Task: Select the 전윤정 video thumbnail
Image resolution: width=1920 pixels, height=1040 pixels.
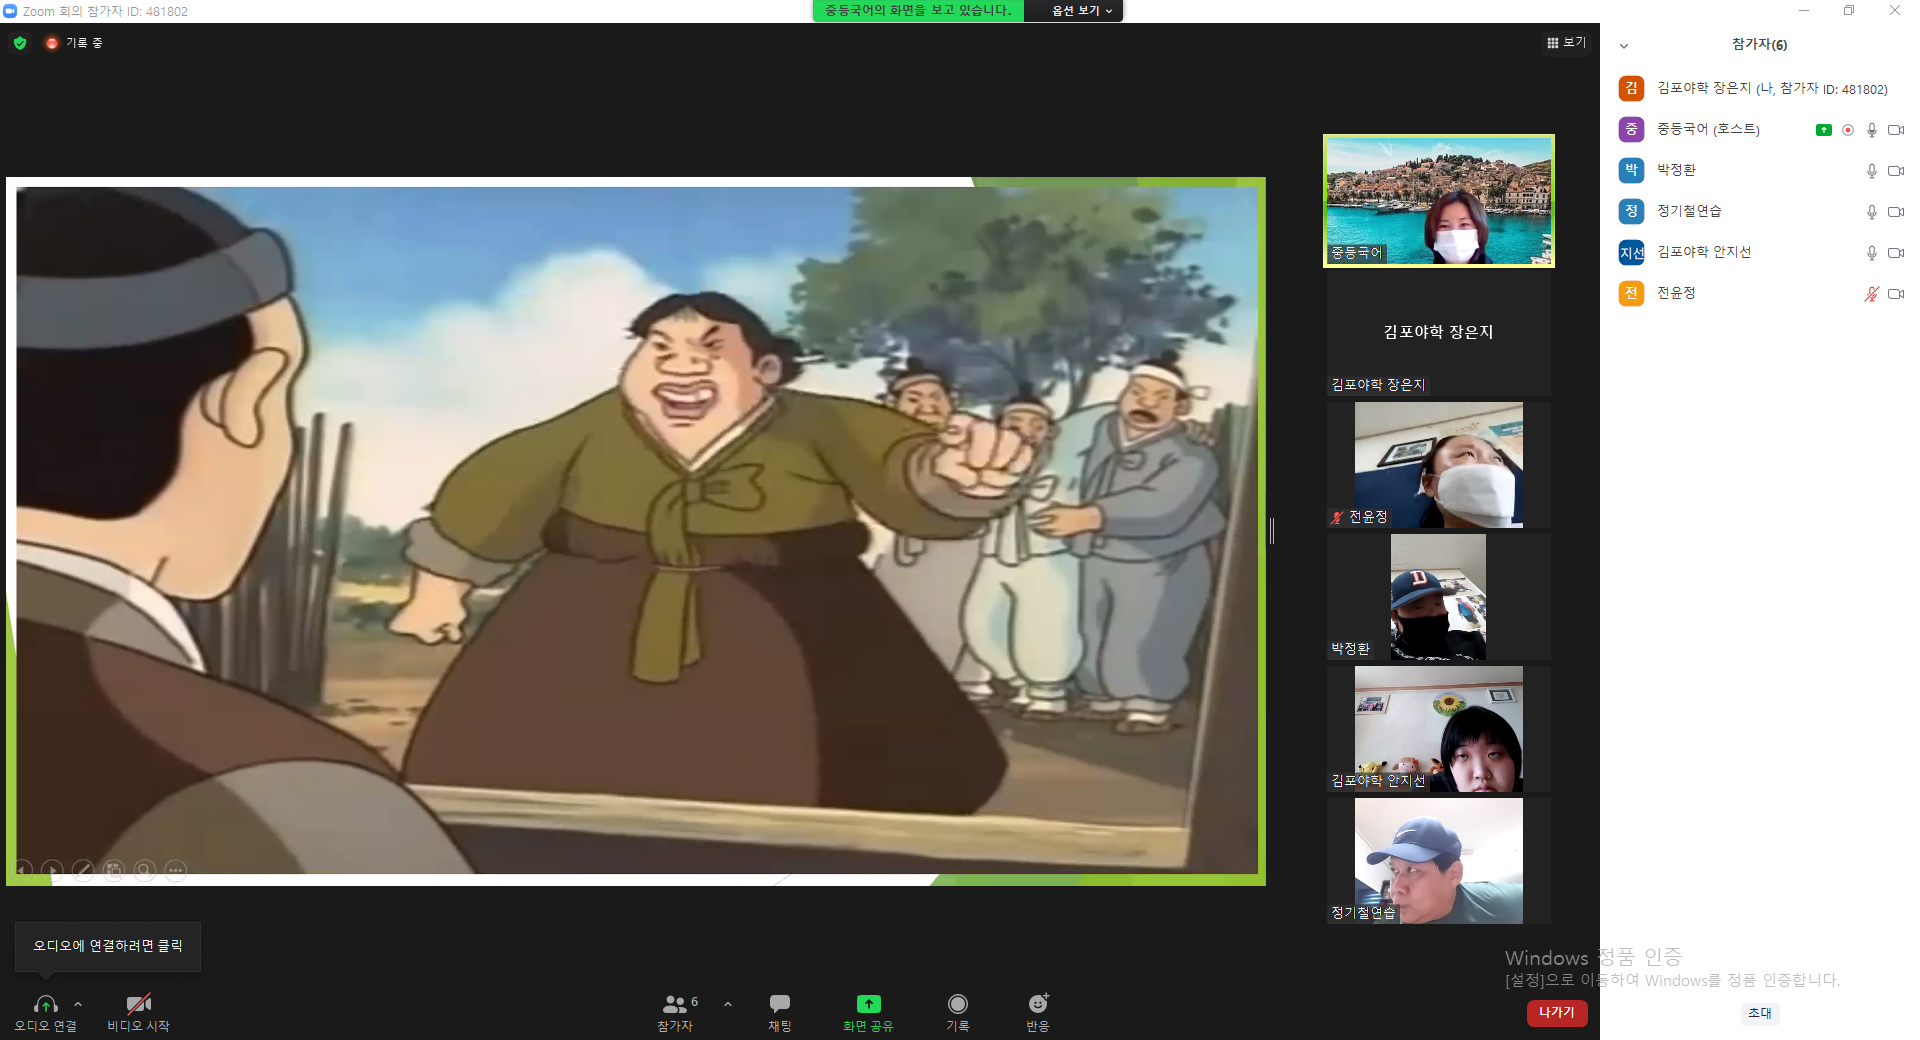Action: pyautogui.click(x=1439, y=465)
